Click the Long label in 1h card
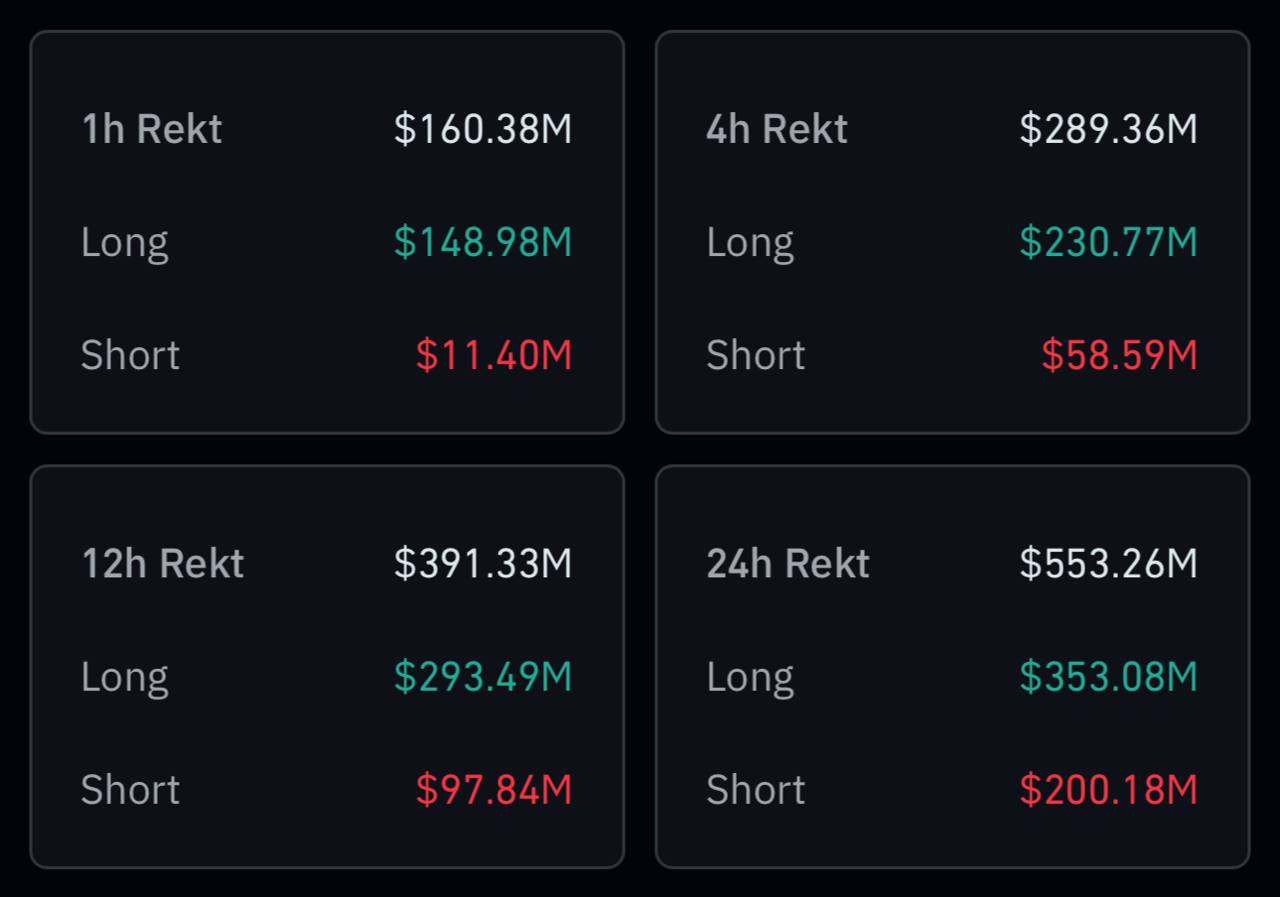This screenshot has width=1280, height=897. (x=125, y=242)
